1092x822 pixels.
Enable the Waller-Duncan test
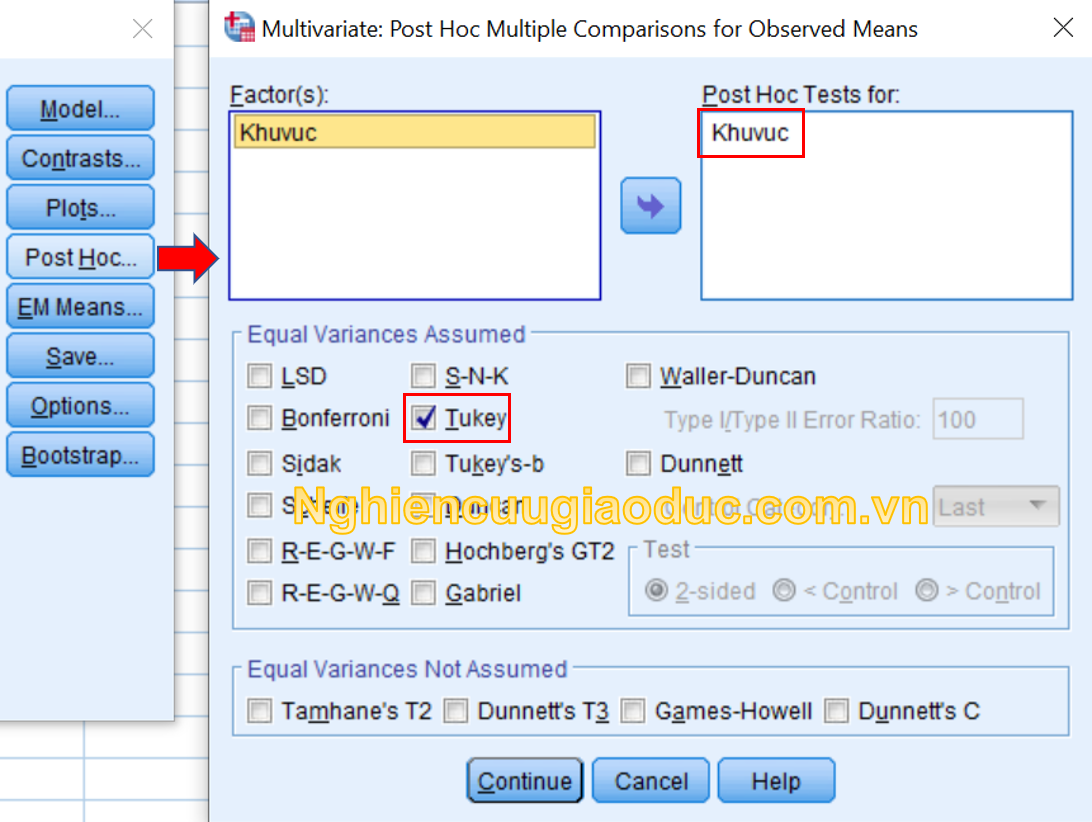click(x=638, y=377)
